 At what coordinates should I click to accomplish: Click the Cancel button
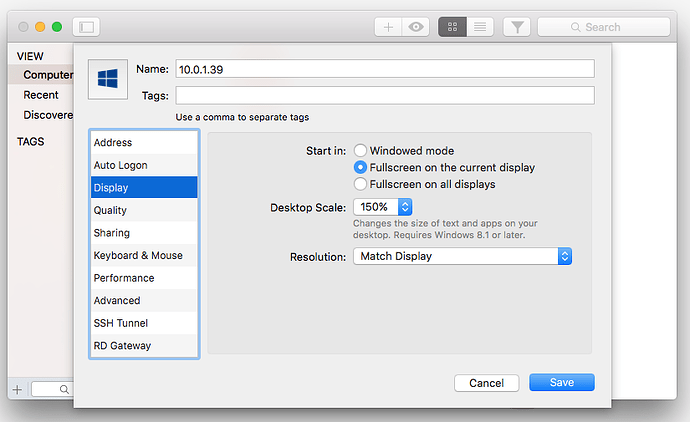click(x=486, y=383)
